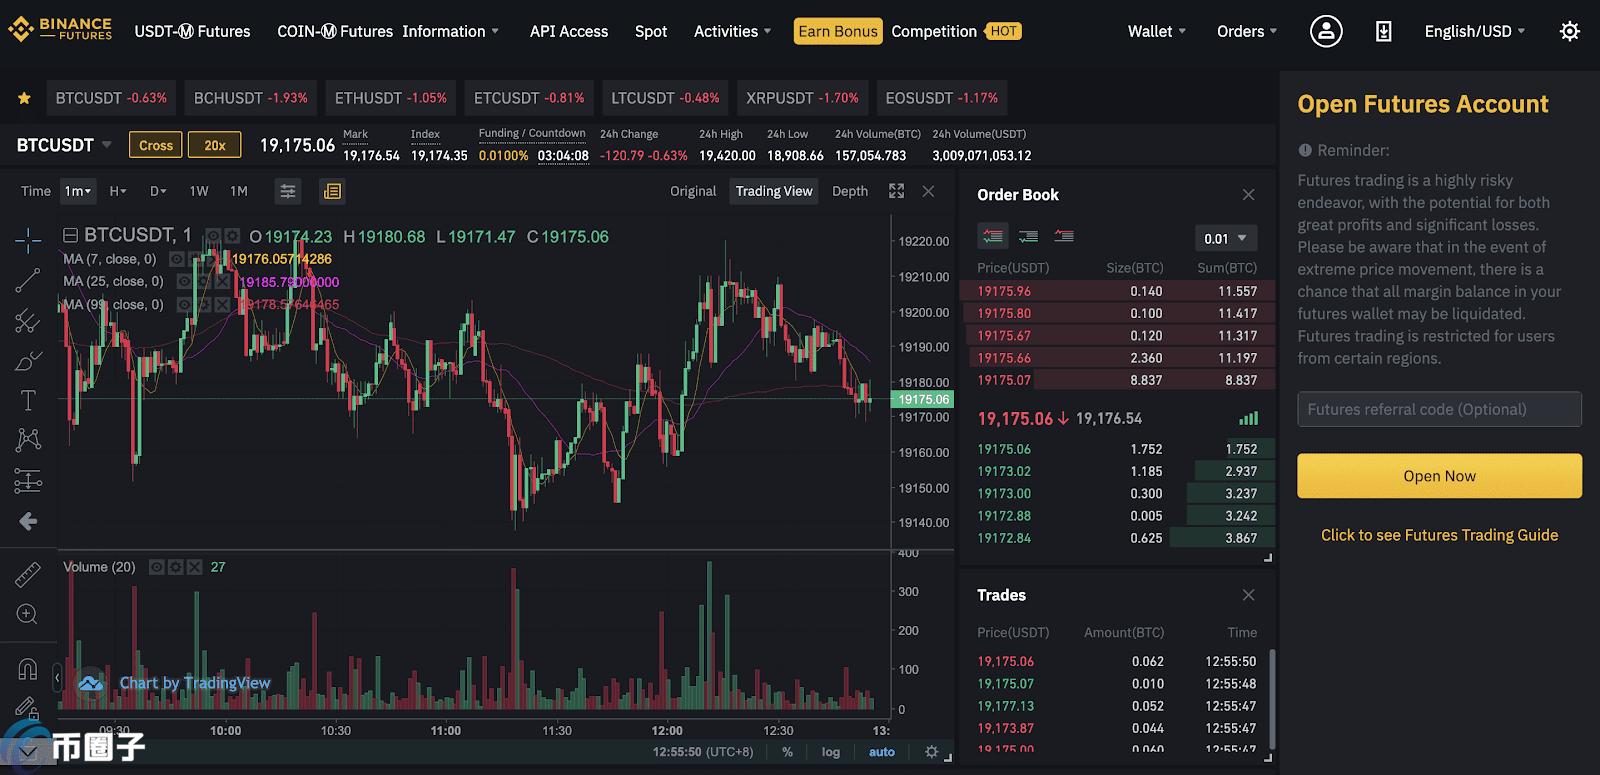Image resolution: width=1600 pixels, height=775 pixels.
Task: Change the Cross margin mode
Action: 156,145
